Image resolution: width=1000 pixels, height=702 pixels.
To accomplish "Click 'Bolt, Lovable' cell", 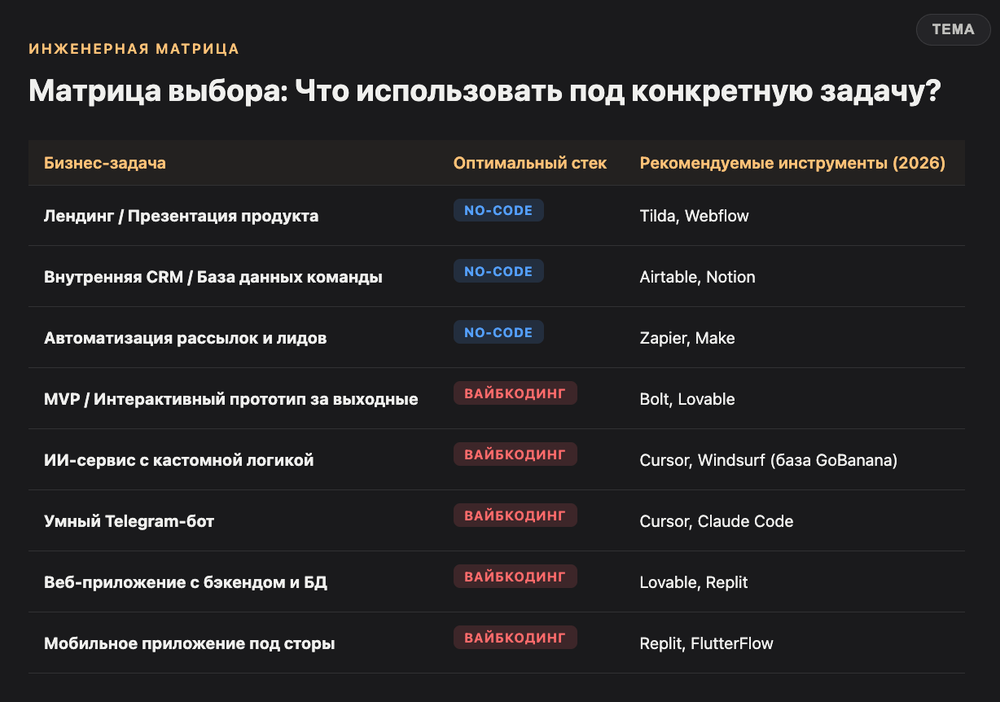I will click(x=687, y=399).
